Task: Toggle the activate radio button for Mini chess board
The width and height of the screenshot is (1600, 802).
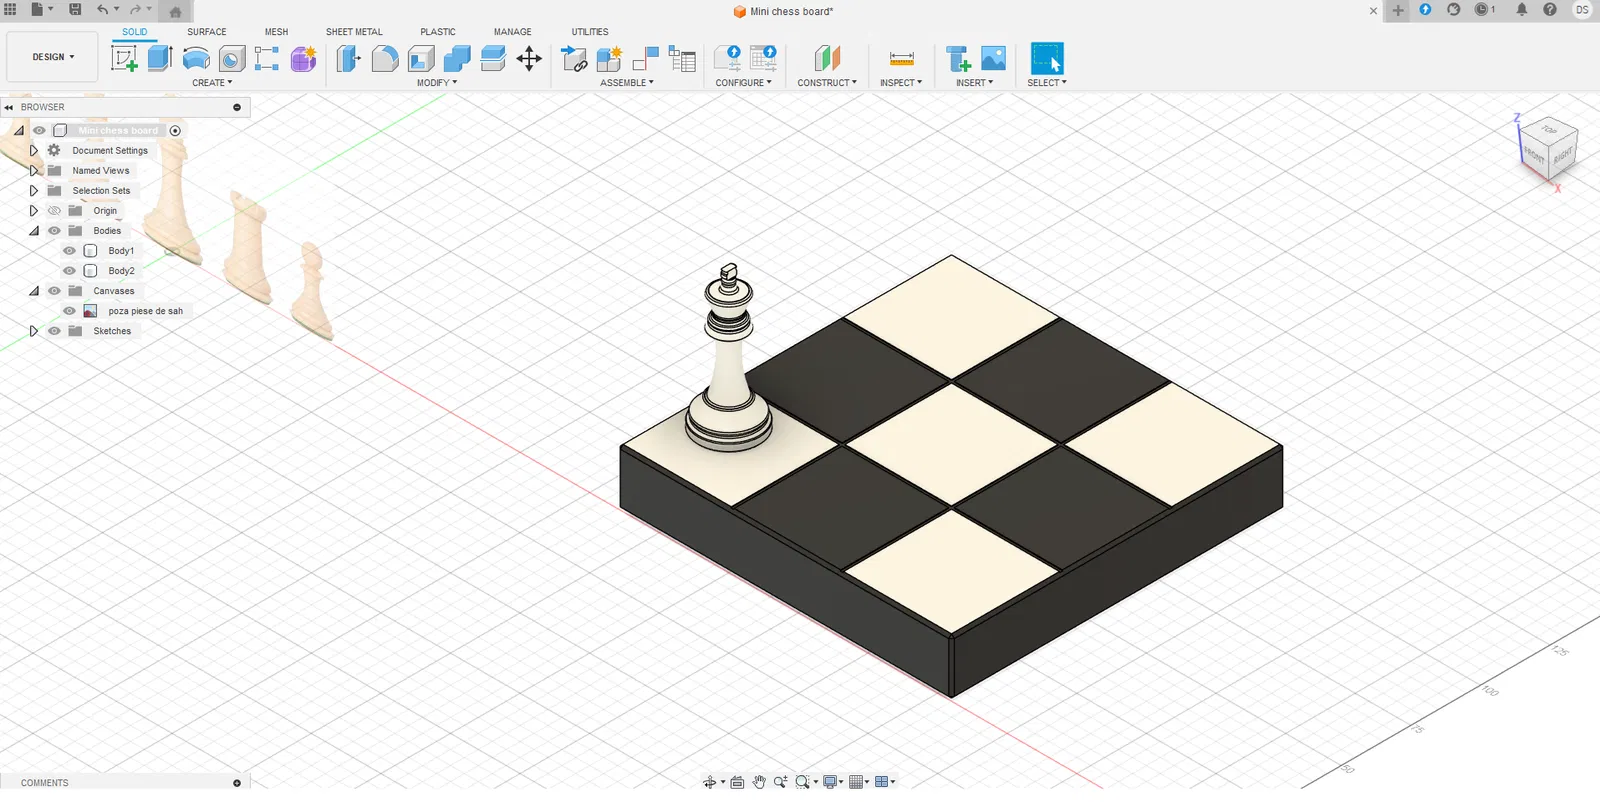Action: (175, 131)
